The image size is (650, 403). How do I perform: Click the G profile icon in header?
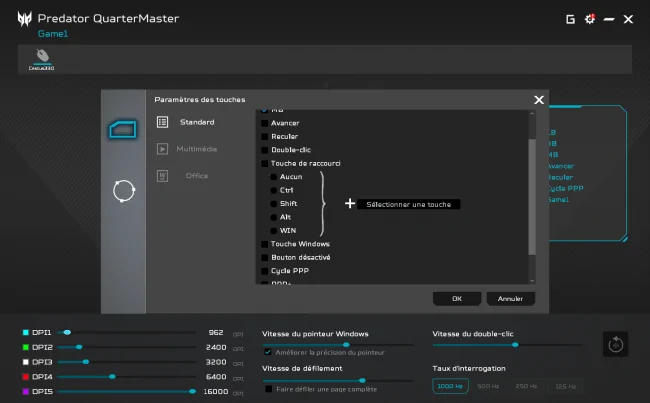[570, 19]
